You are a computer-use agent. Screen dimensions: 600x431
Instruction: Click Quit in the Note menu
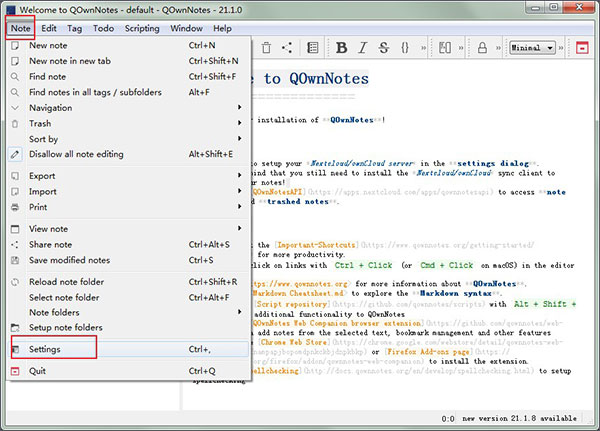coord(39,371)
